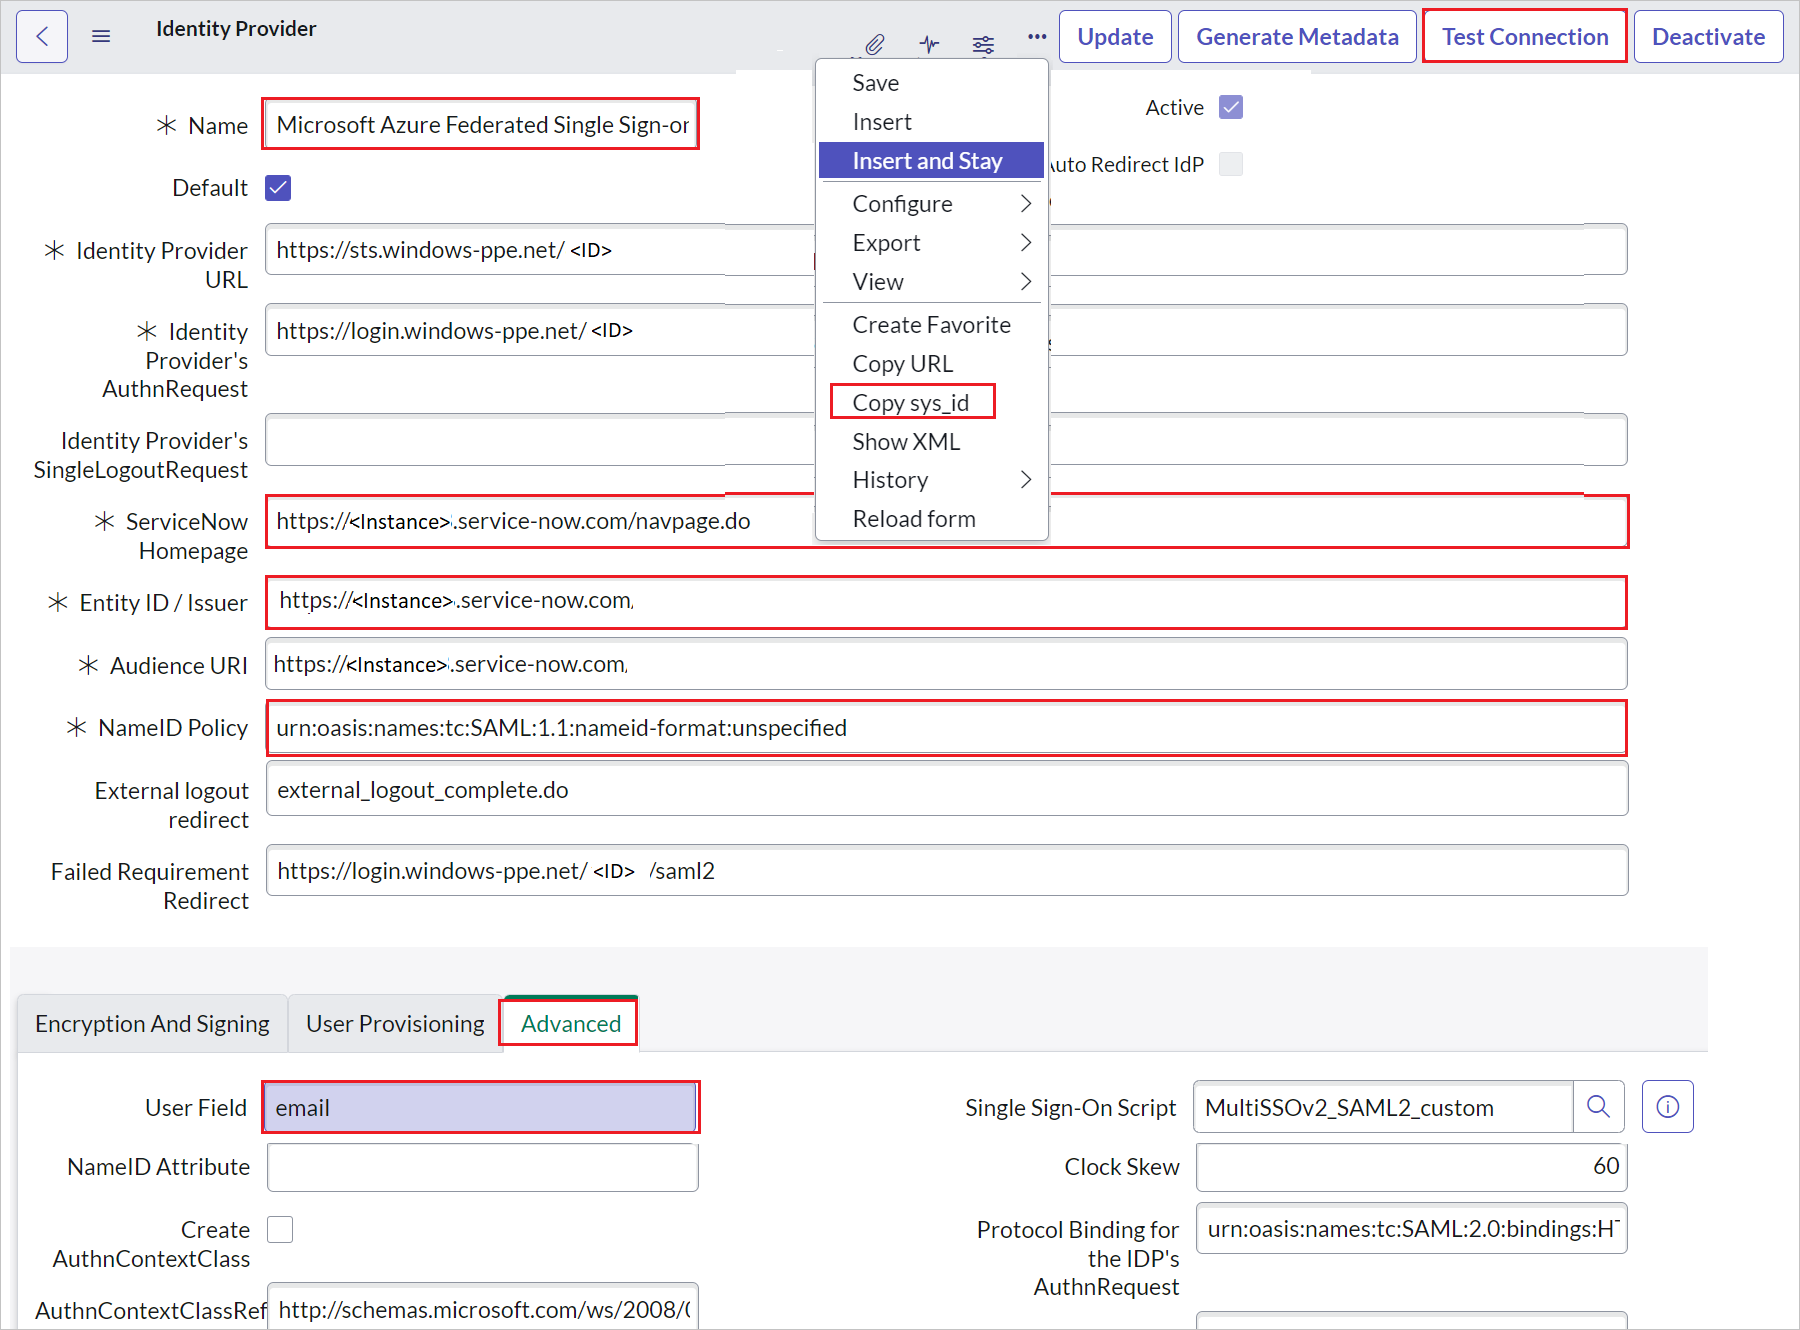This screenshot has height=1330, width=1800.
Task: Switch to the User Provisioning tab
Action: [394, 1023]
